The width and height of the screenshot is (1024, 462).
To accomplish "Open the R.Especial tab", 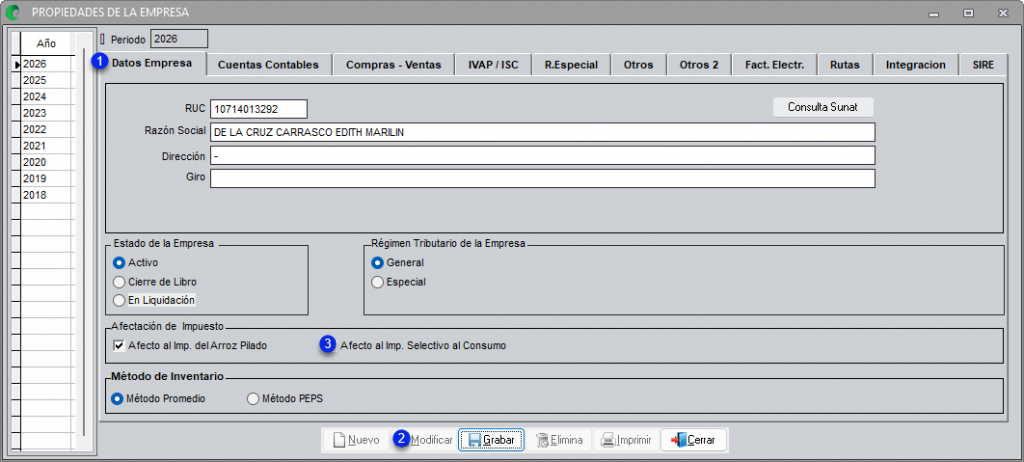I will click(571, 65).
